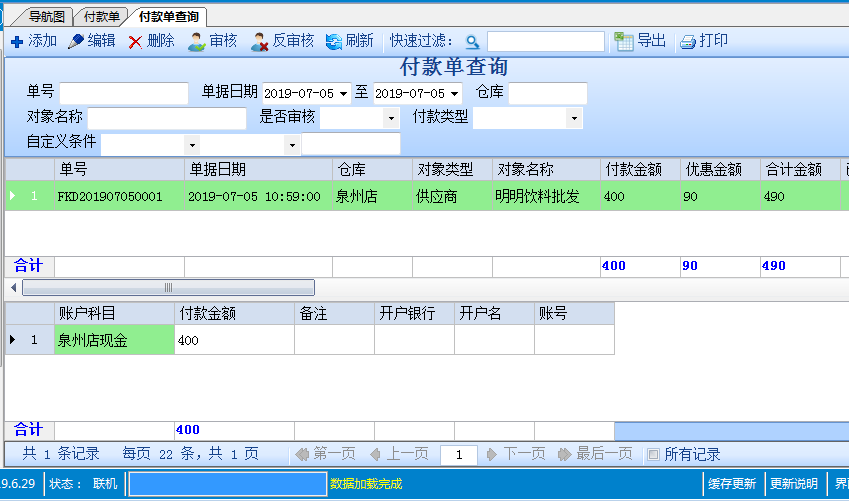Click the horizontal scrollbar thumb
The height and width of the screenshot is (501, 849).
168,288
